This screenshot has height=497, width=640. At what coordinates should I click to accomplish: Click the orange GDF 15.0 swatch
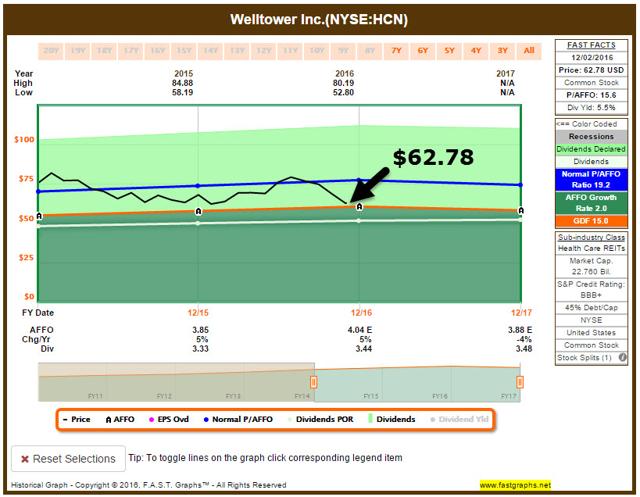click(x=591, y=221)
